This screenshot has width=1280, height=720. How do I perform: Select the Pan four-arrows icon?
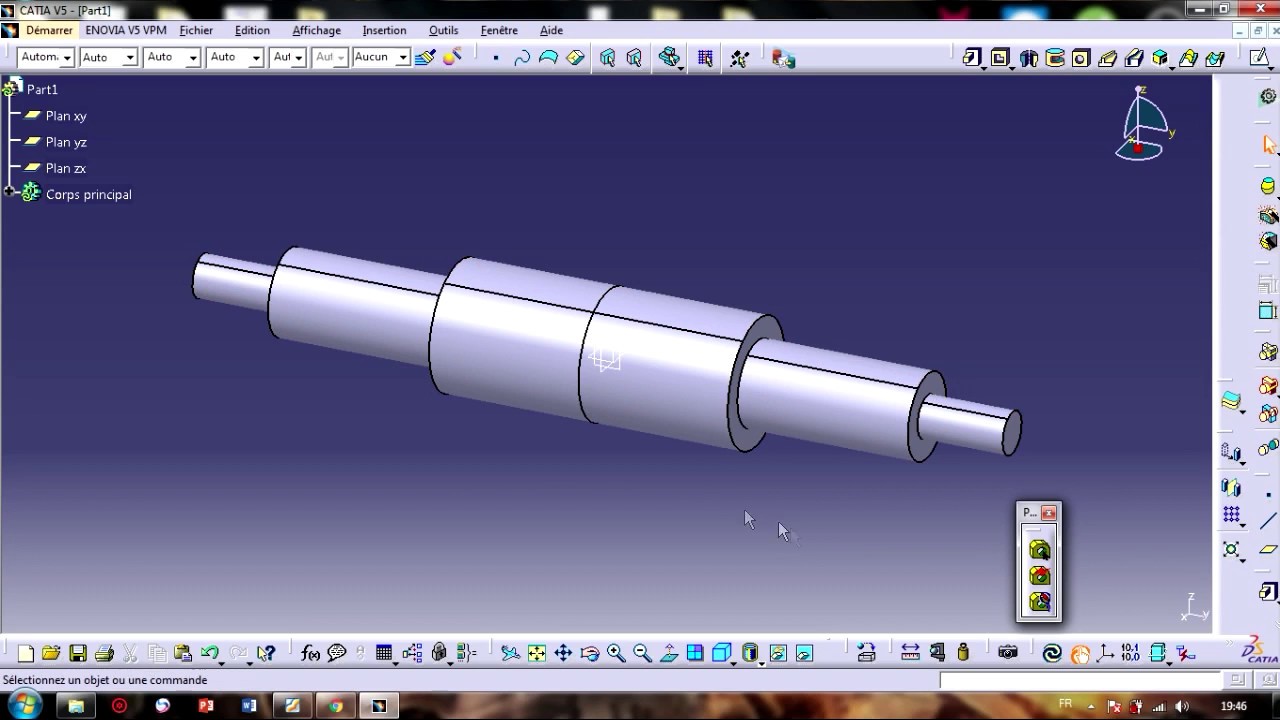tap(563, 653)
